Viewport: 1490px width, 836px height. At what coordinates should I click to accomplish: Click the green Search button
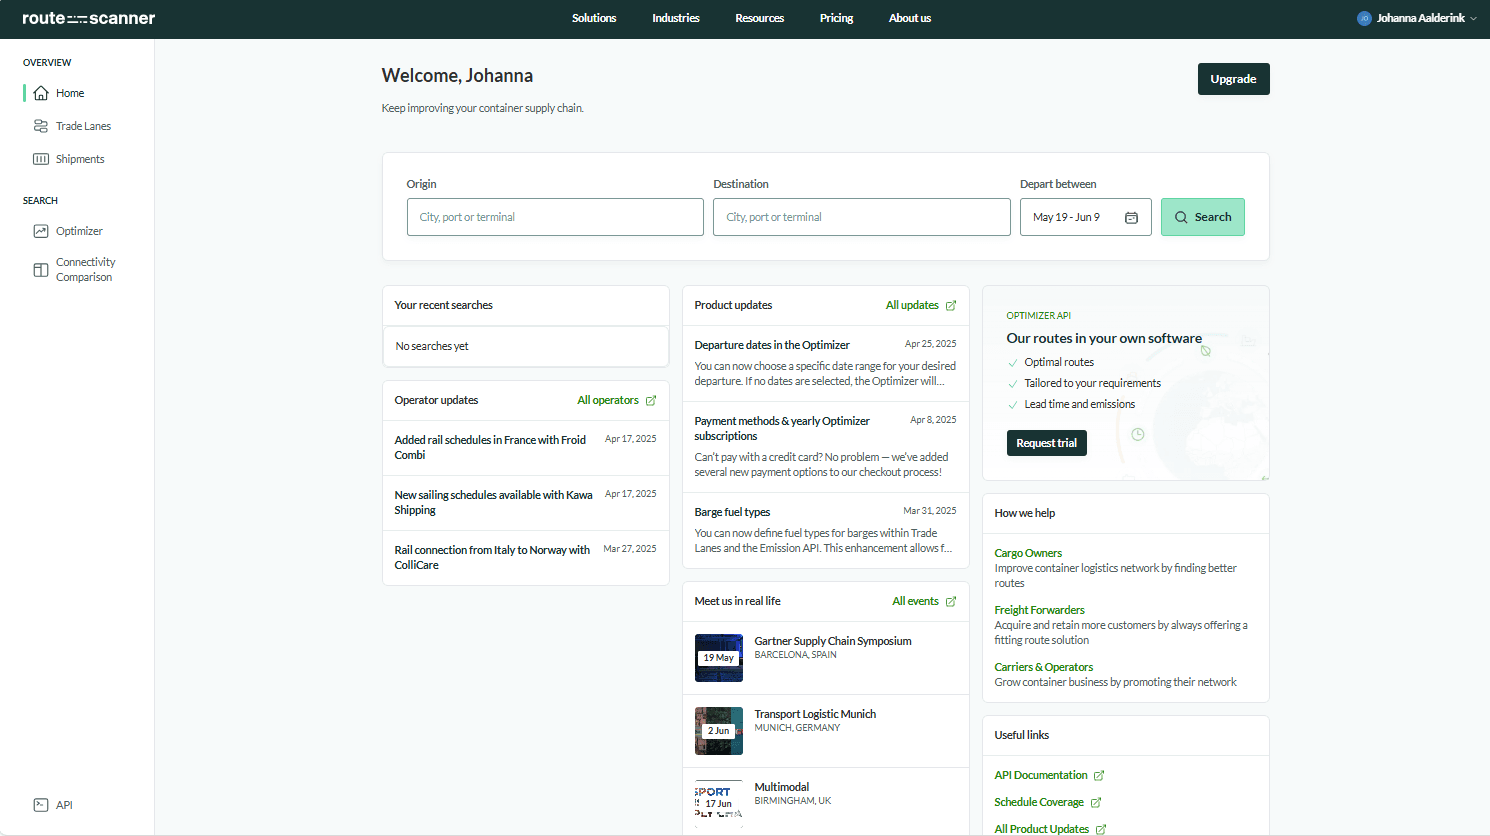tap(1203, 217)
